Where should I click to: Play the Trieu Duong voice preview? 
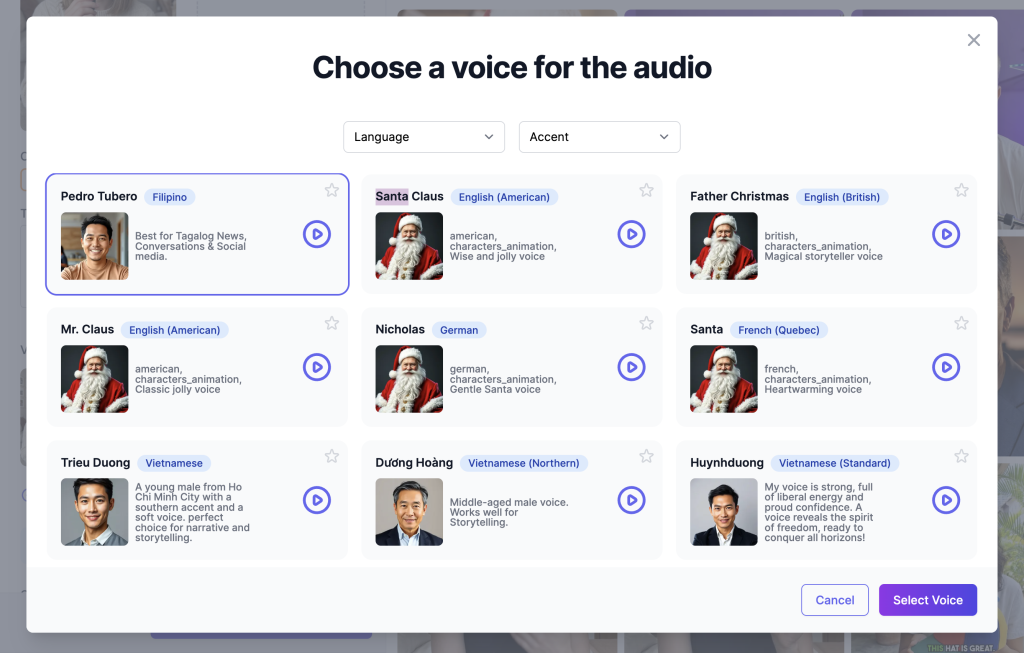[317, 500]
